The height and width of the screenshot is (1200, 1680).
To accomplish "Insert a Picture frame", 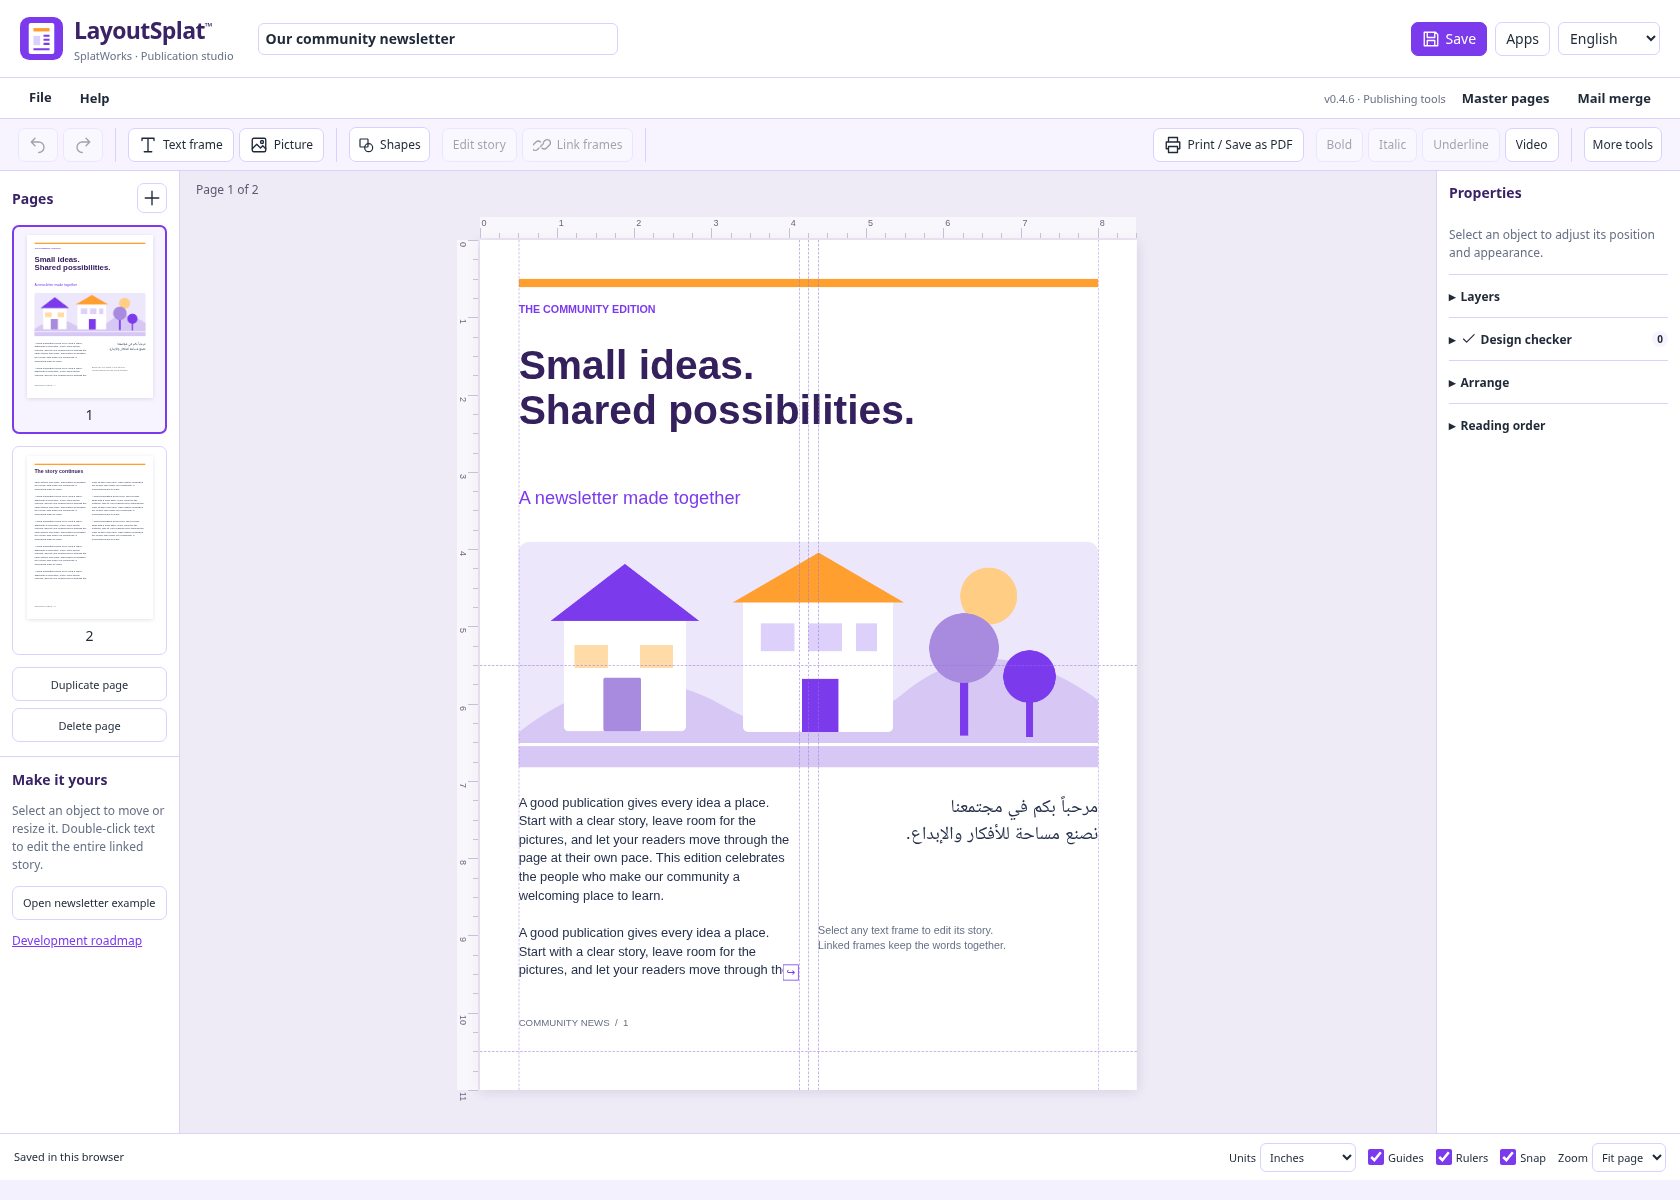I will point(282,145).
